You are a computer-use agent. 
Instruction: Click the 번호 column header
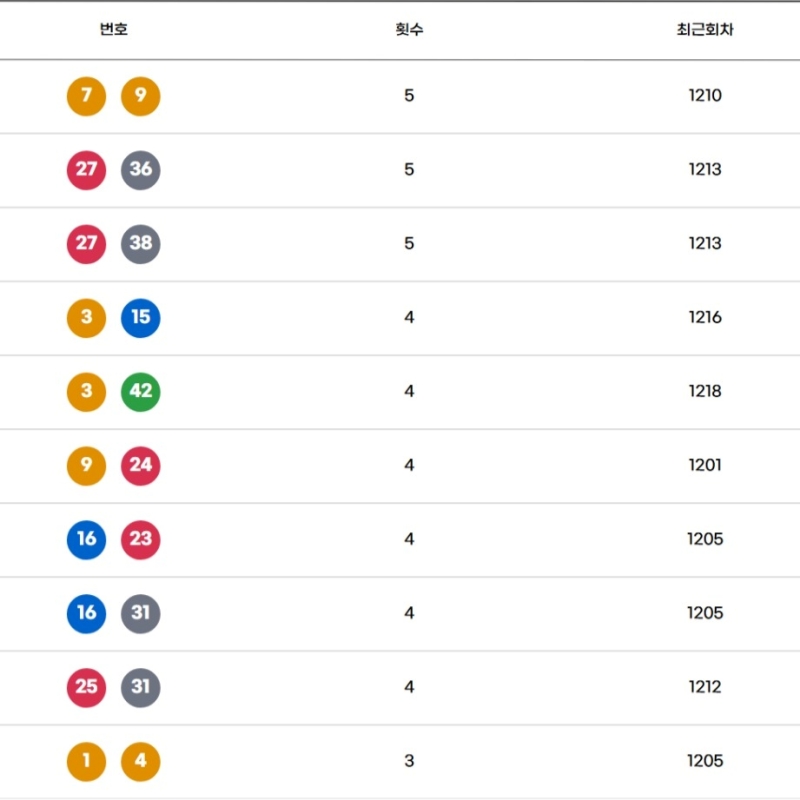[113, 29]
